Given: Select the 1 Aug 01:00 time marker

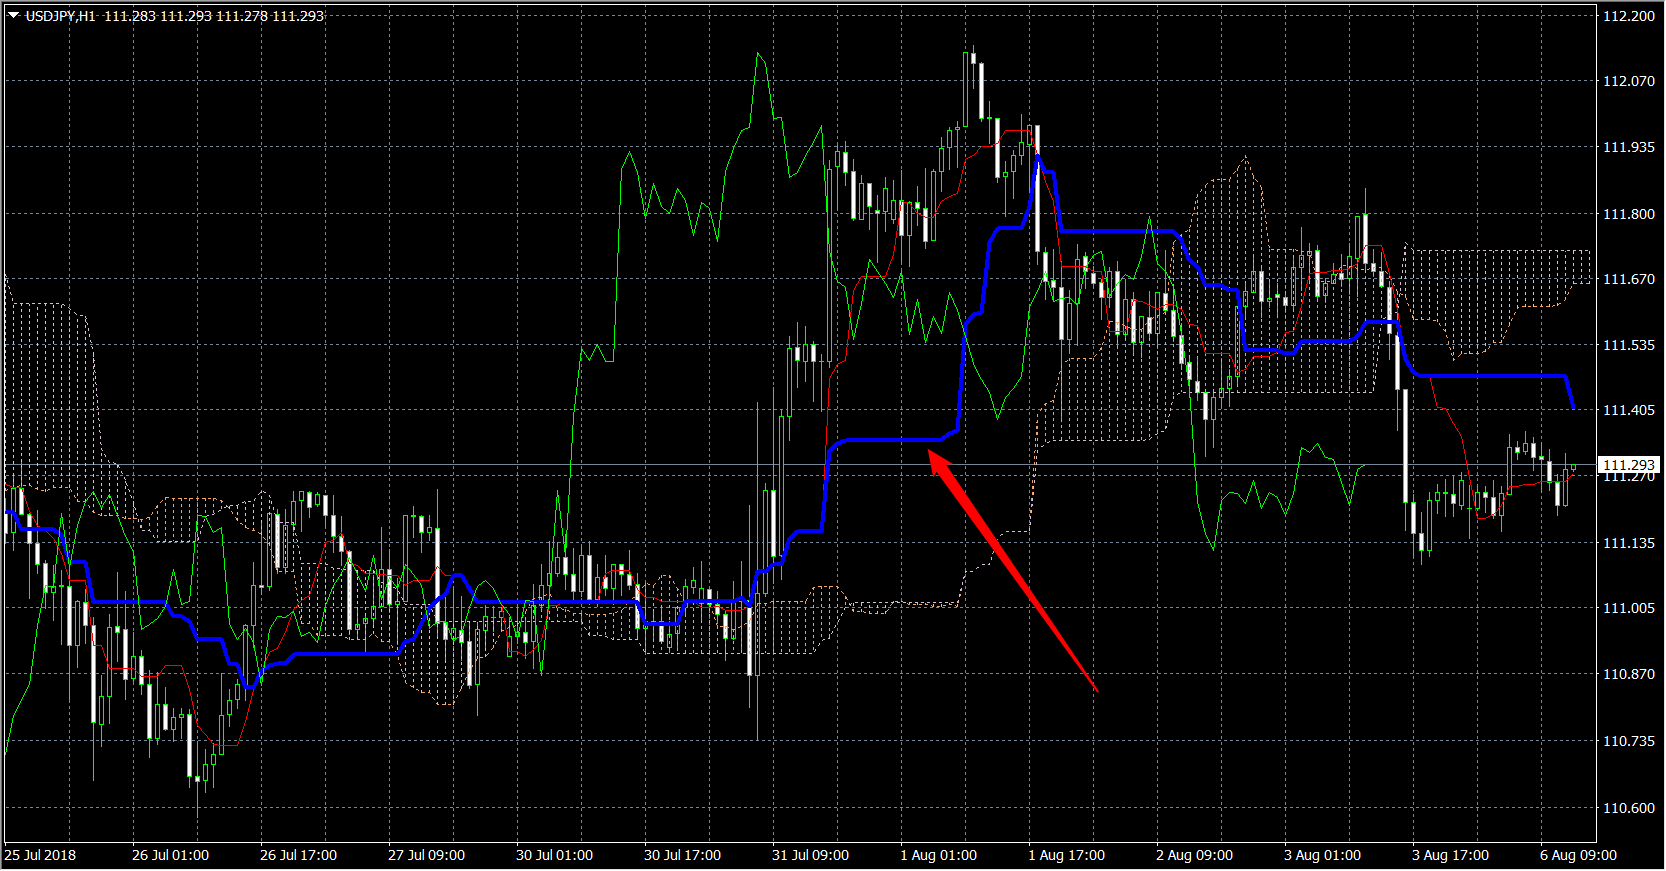Looking at the screenshot, I should tap(938, 855).
